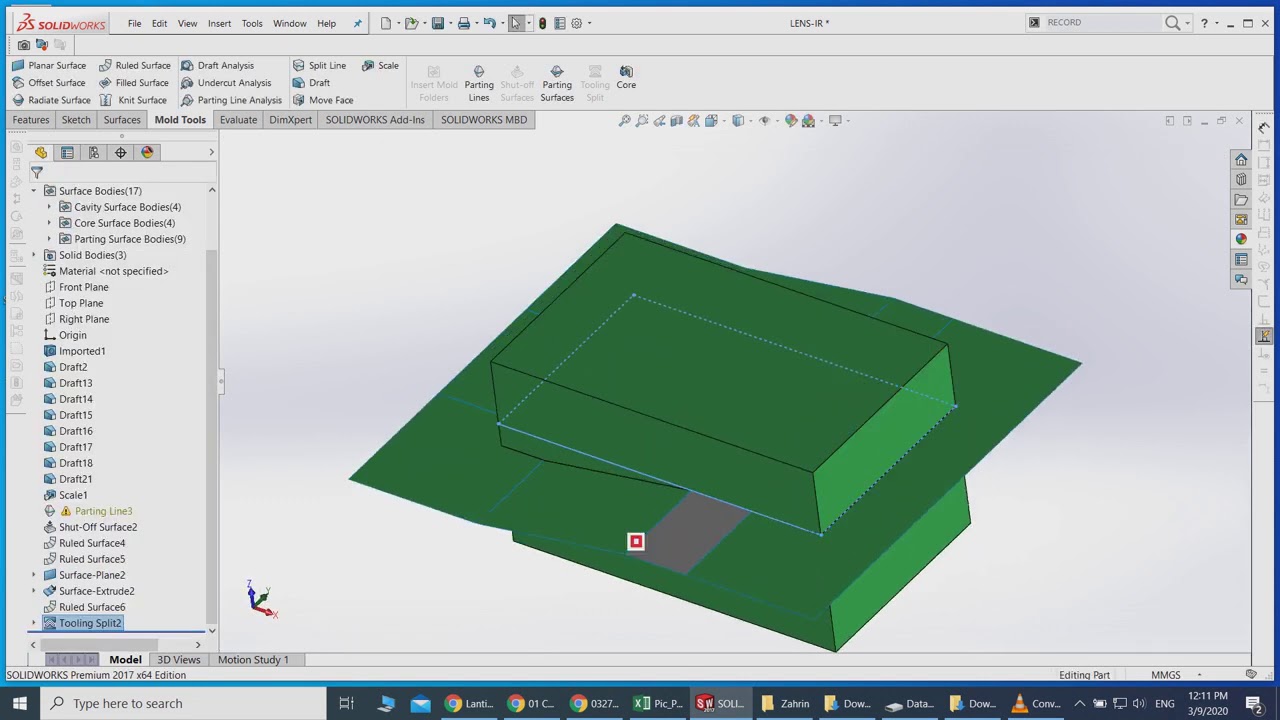Expand Core Surface Bodies(4) folder
The image size is (1280, 720).
click(x=49, y=223)
